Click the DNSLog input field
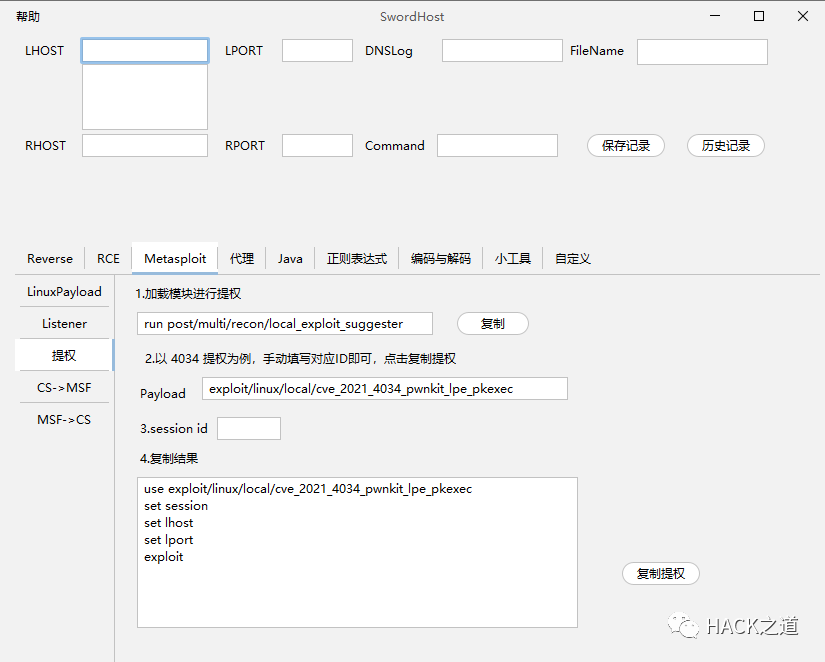Image resolution: width=825 pixels, height=662 pixels. coord(502,51)
